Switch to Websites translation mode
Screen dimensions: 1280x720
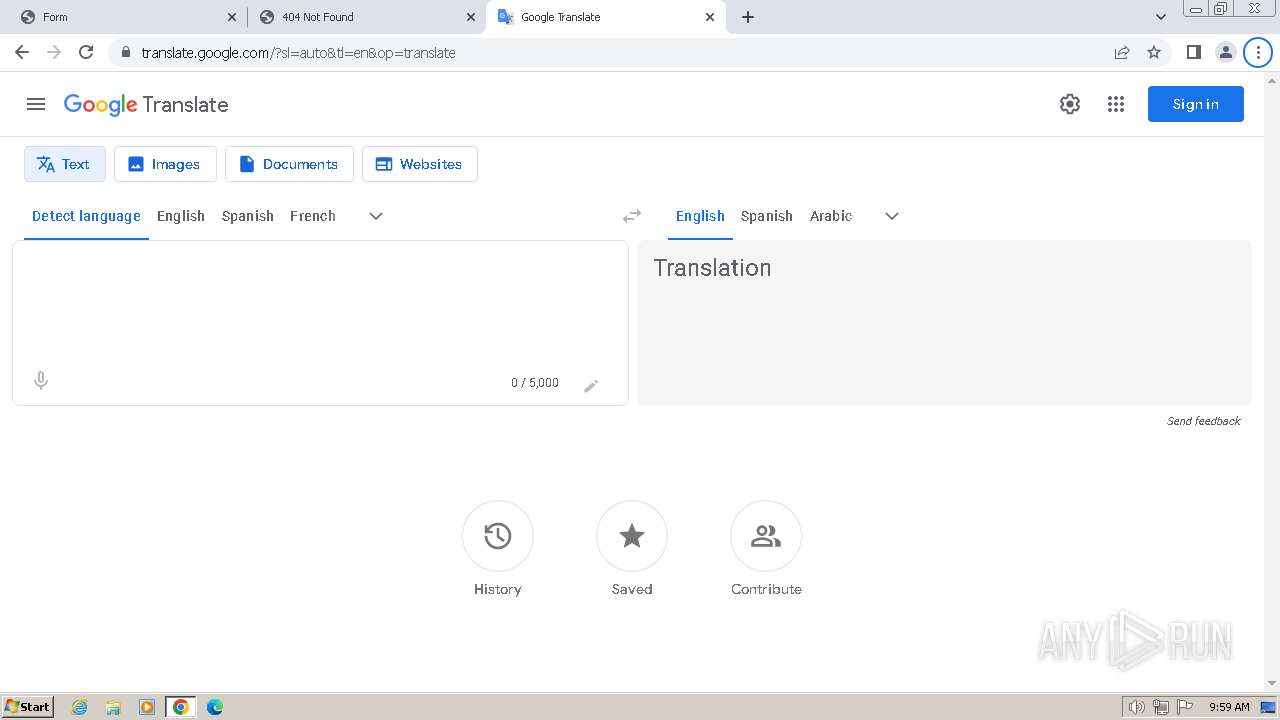pos(420,164)
